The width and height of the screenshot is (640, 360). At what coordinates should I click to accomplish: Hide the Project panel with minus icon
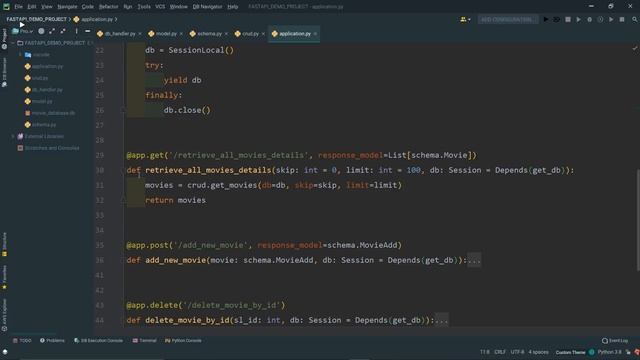coord(87,31)
